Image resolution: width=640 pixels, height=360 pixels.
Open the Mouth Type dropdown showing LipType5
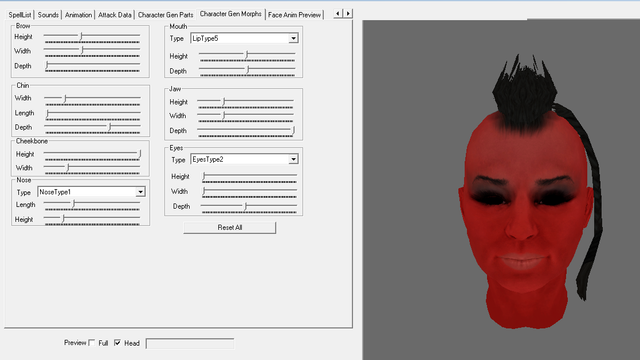point(244,38)
